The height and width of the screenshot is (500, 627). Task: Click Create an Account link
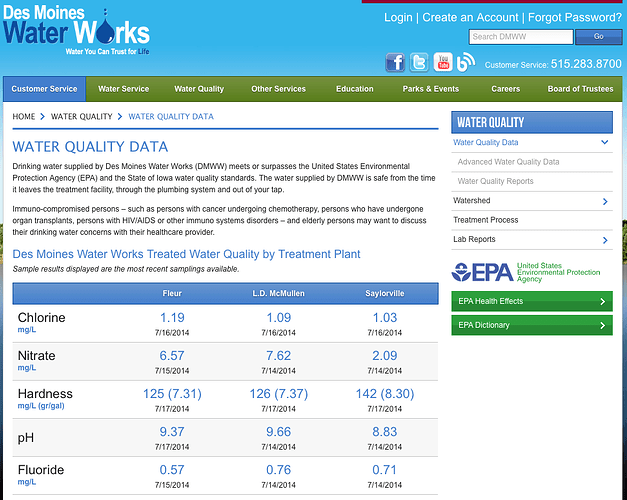(470, 18)
